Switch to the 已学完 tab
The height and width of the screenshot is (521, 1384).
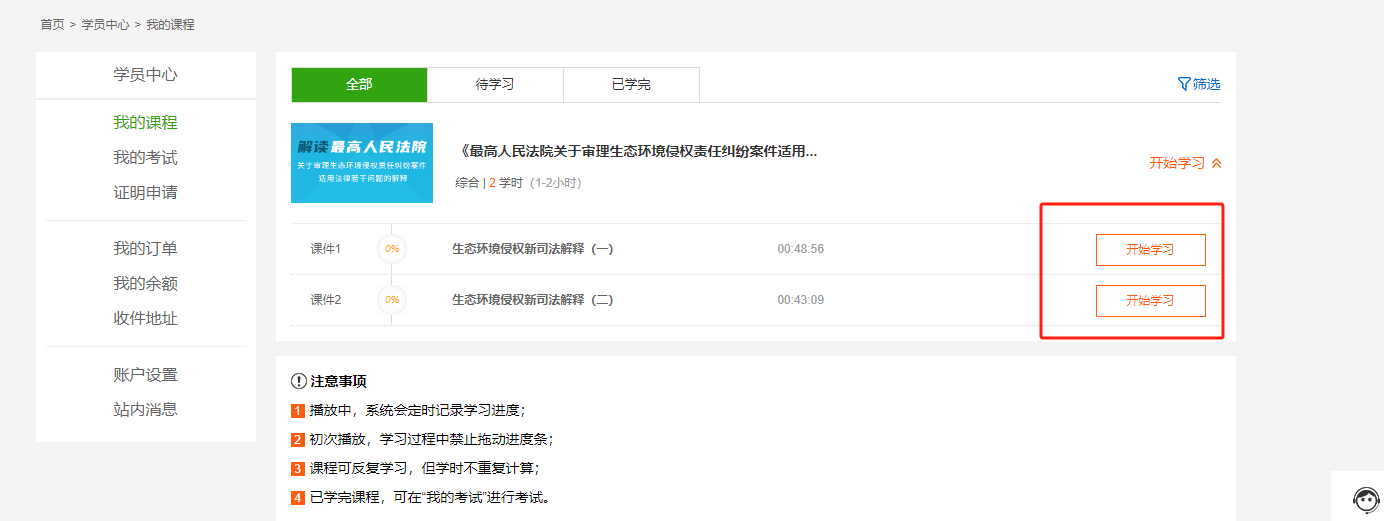point(631,85)
